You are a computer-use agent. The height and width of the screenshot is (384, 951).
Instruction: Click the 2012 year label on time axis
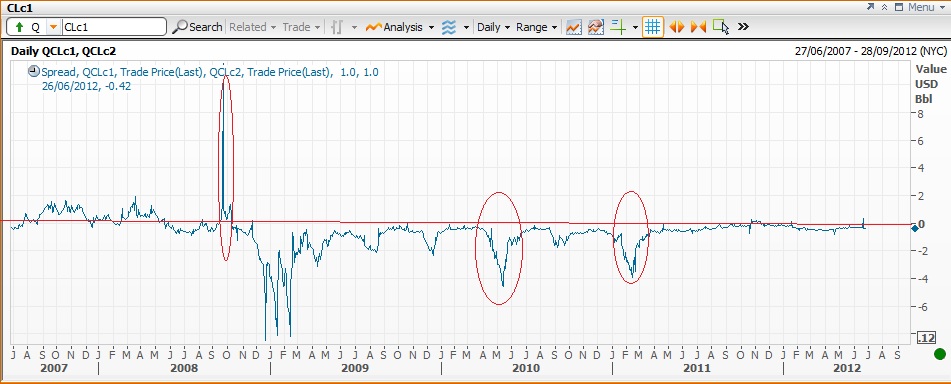point(847,369)
